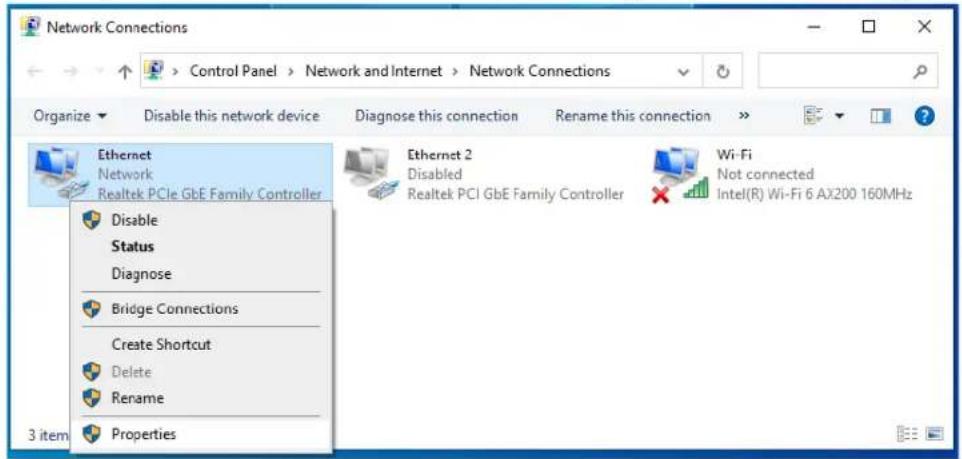The height and width of the screenshot is (459, 962).
Task: Select the Ethernet 2 connection name
Action: pos(439,155)
